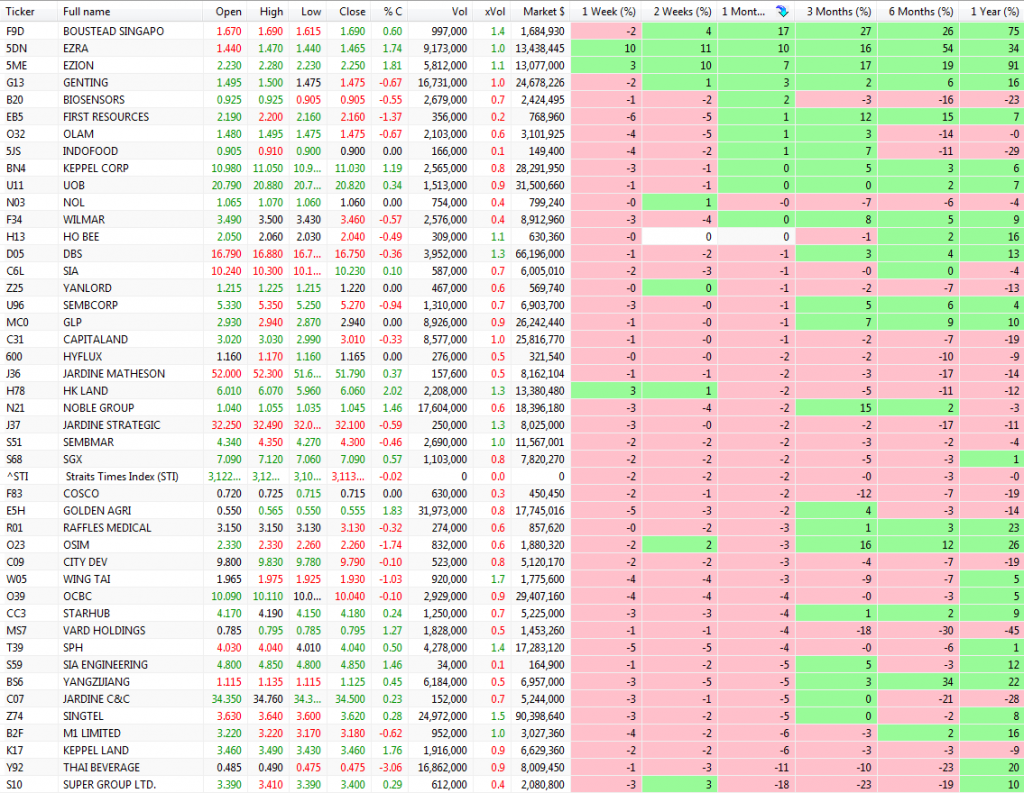Sort by the Close column header
The height and width of the screenshot is (793, 1024).
(351, 11)
